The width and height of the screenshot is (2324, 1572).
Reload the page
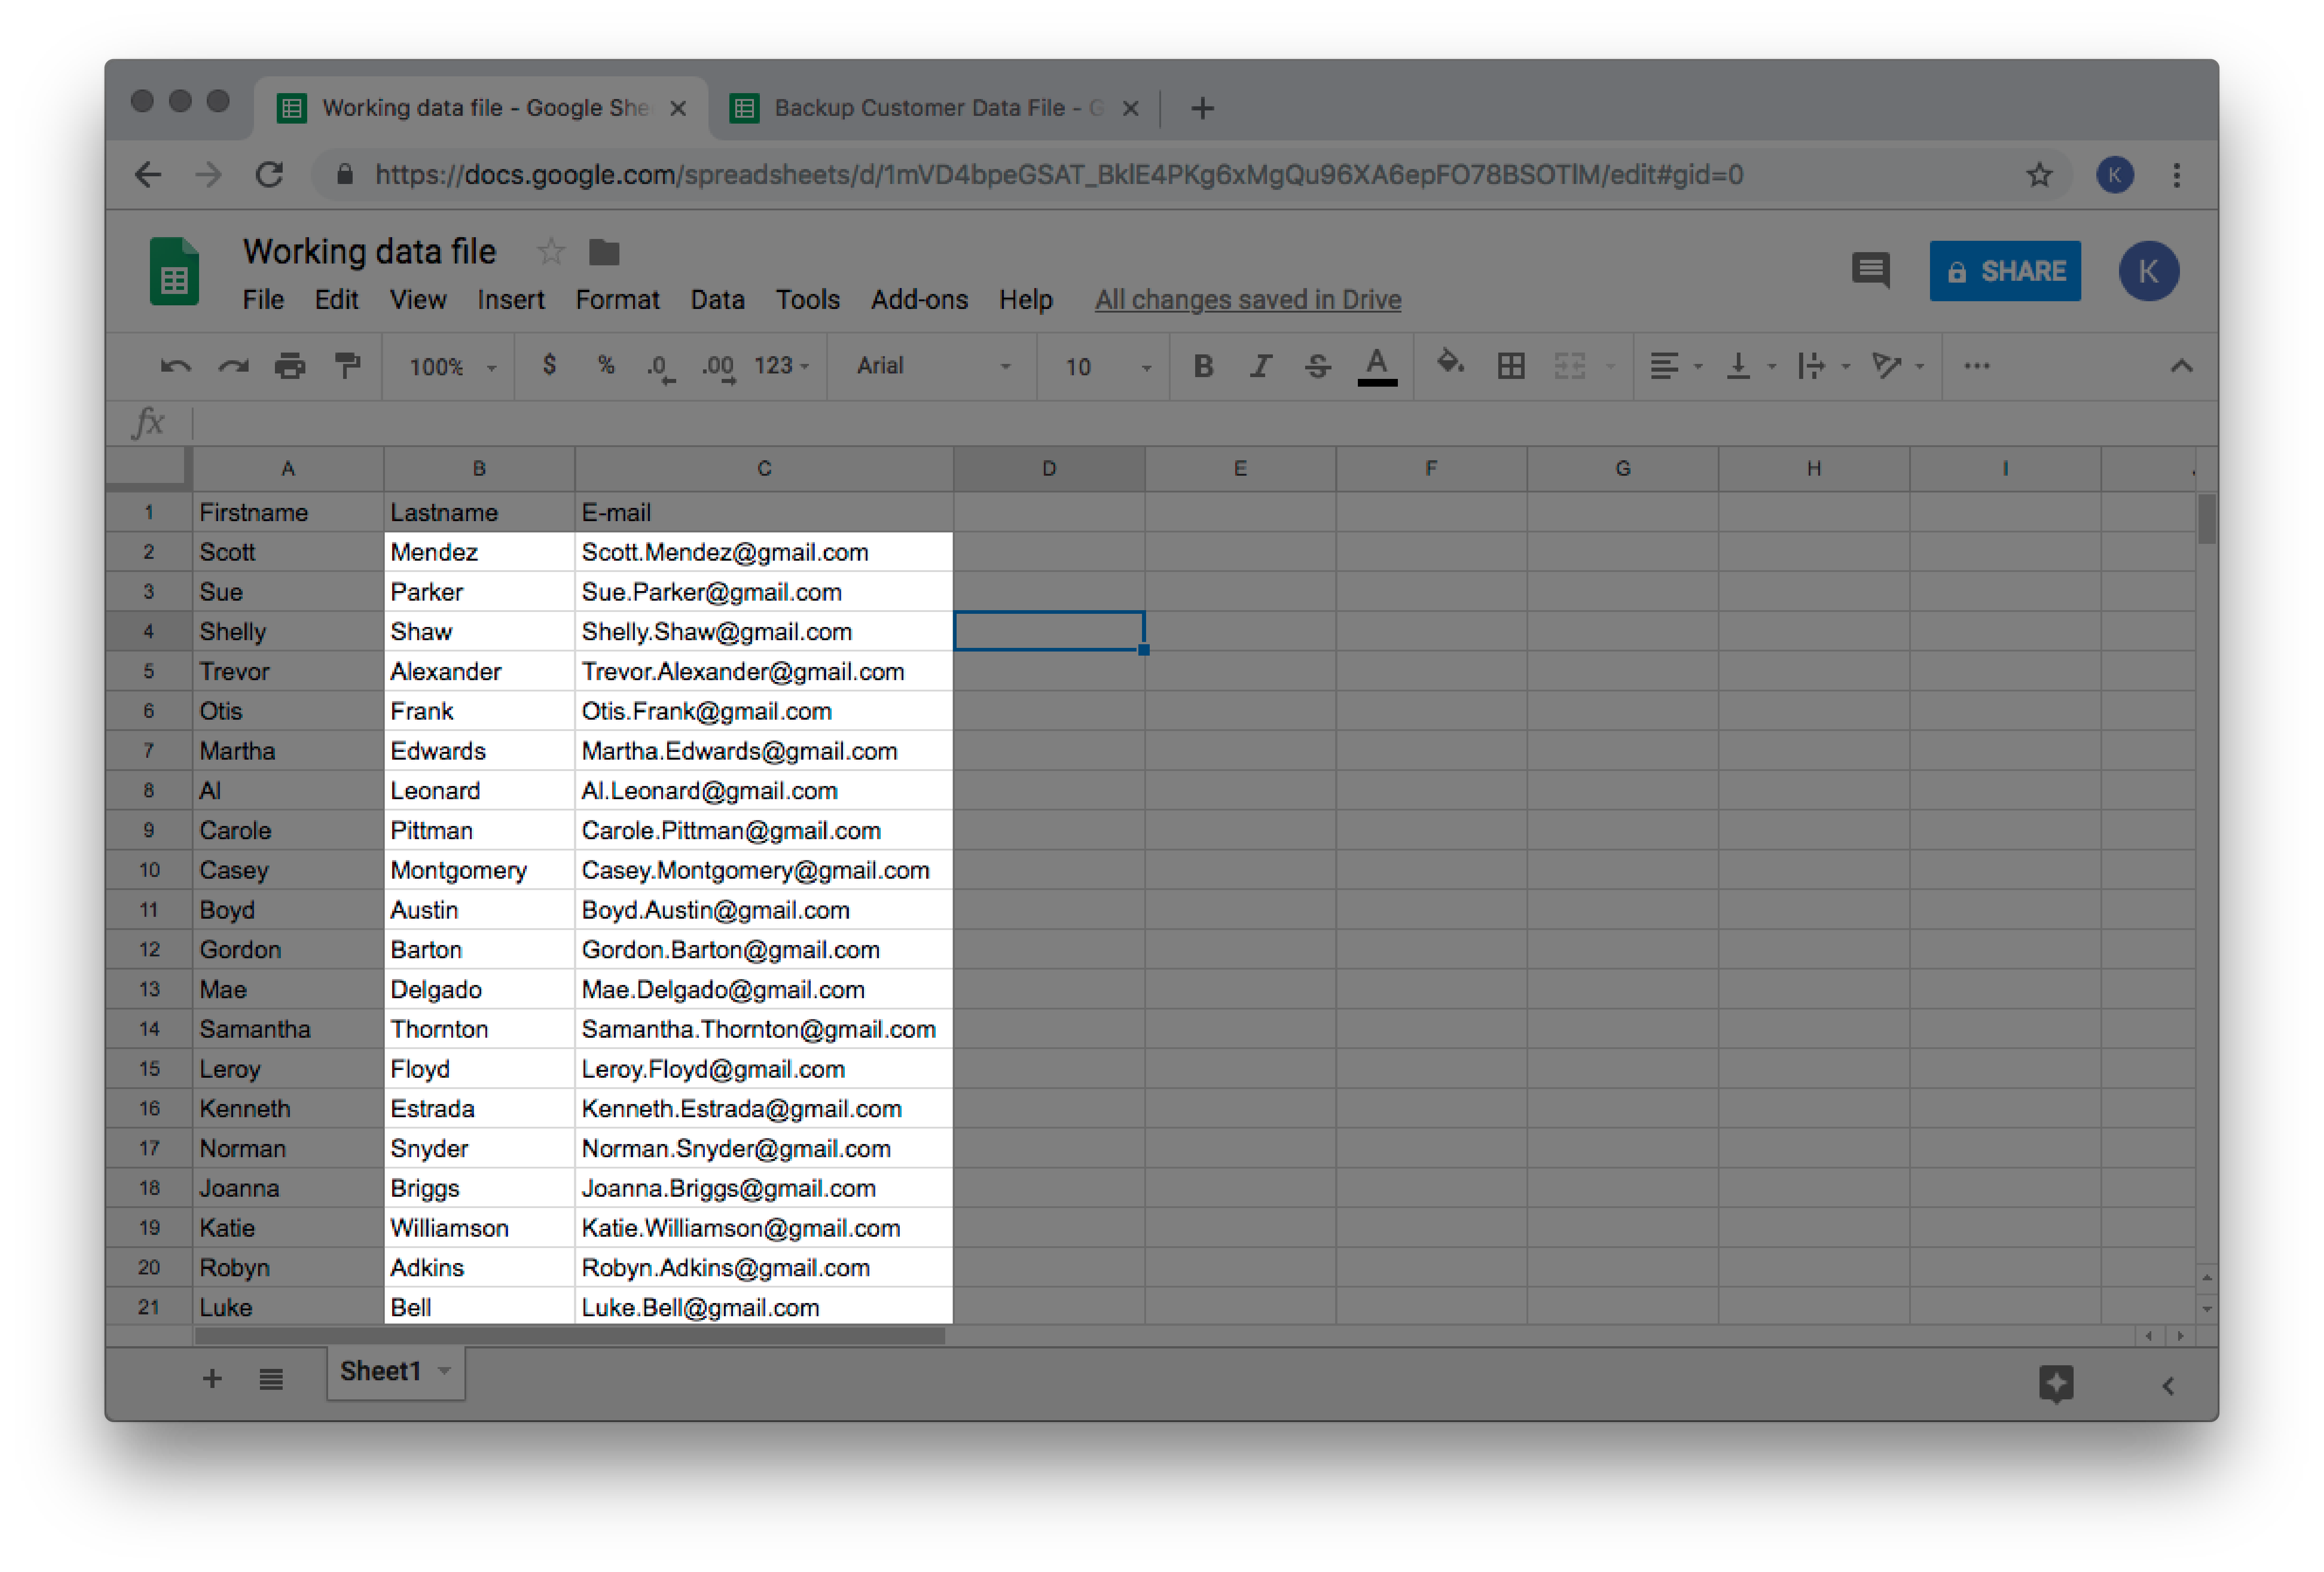coord(269,175)
